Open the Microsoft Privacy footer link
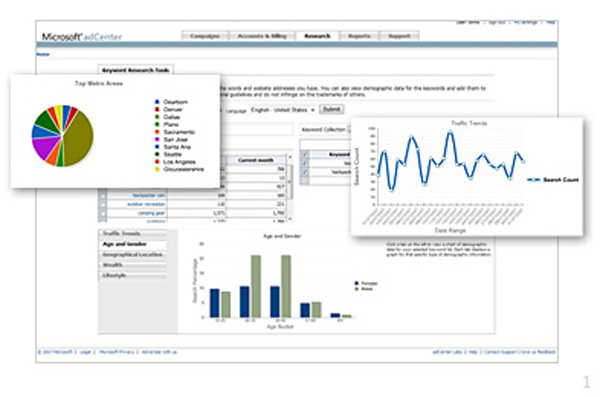 pos(117,352)
